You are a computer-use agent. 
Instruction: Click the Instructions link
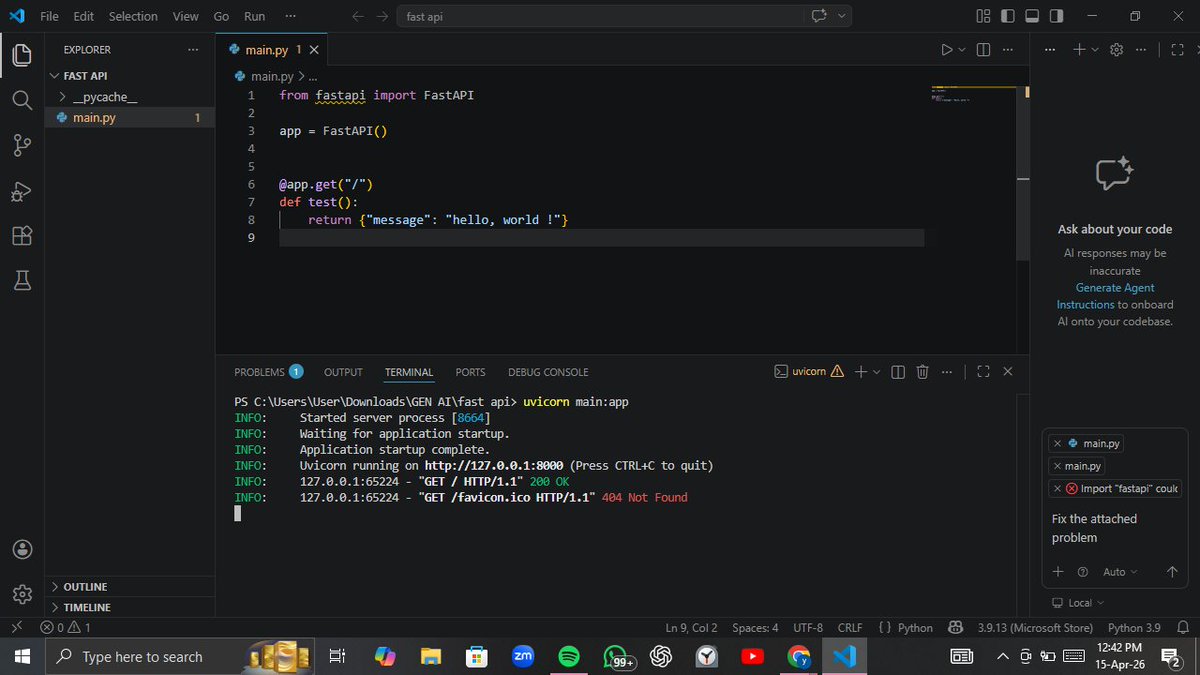(x=1085, y=304)
